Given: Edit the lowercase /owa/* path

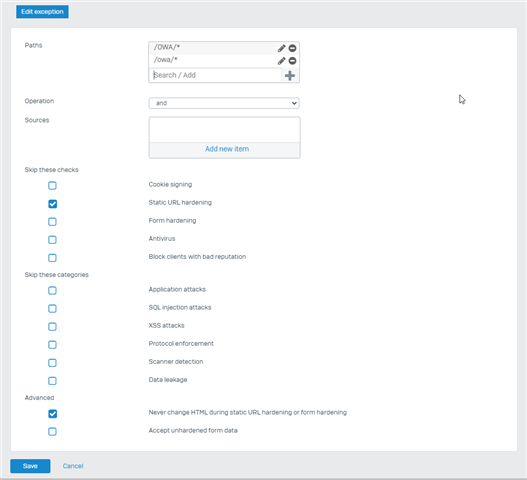Looking at the screenshot, I should (281, 61).
